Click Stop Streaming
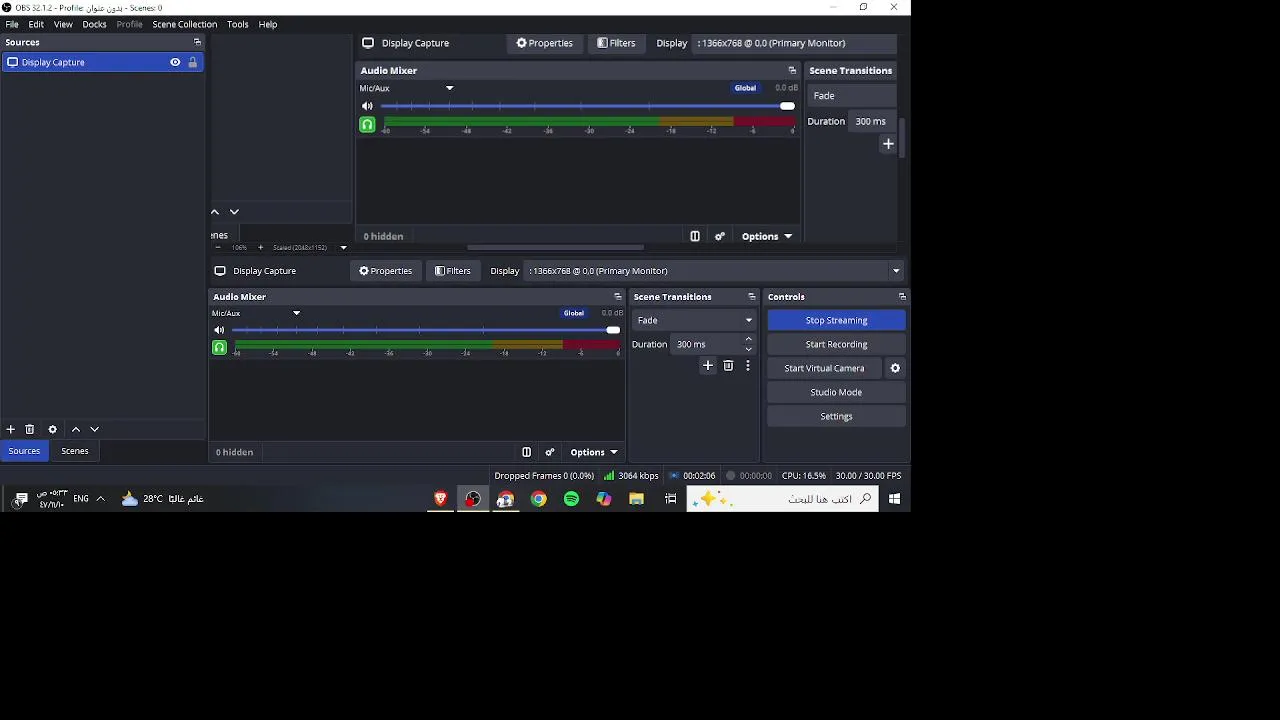This screenshot has width=1280, height=720. 836,320
